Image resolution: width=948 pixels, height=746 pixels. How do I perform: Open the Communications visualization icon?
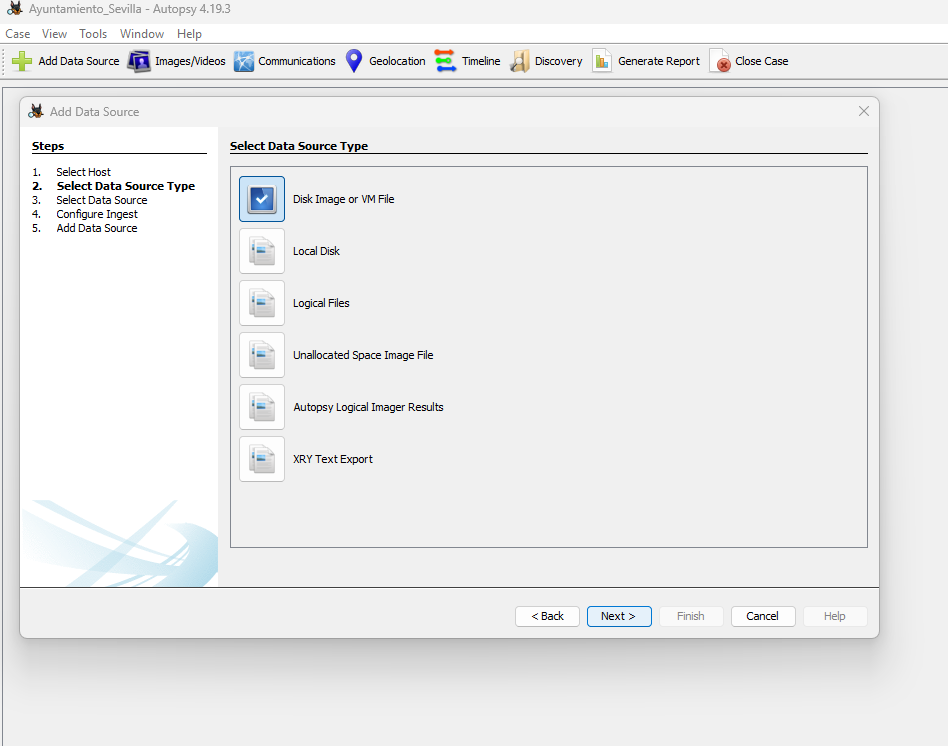tap(244, 61)
